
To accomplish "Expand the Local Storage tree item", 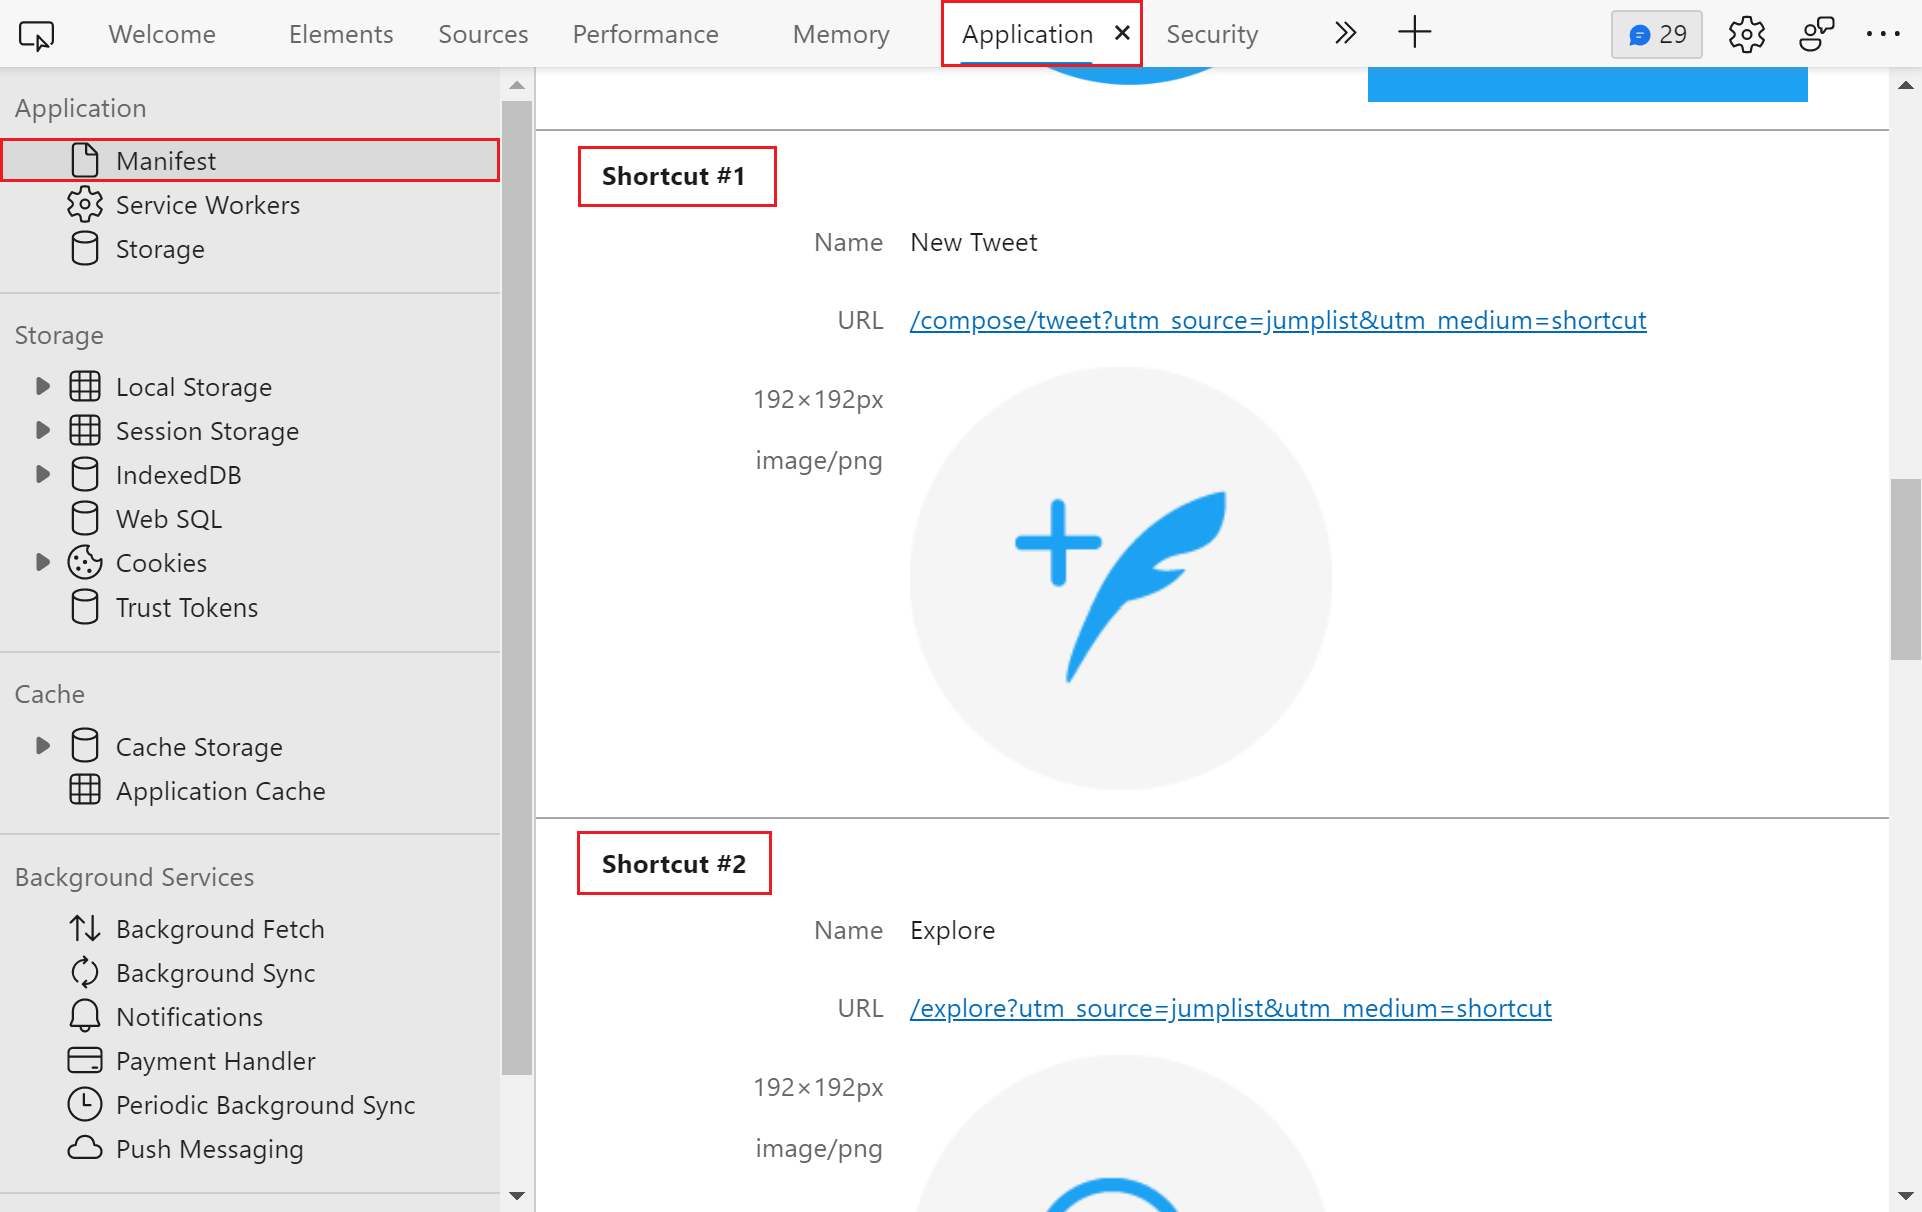I will pos(43,385).
